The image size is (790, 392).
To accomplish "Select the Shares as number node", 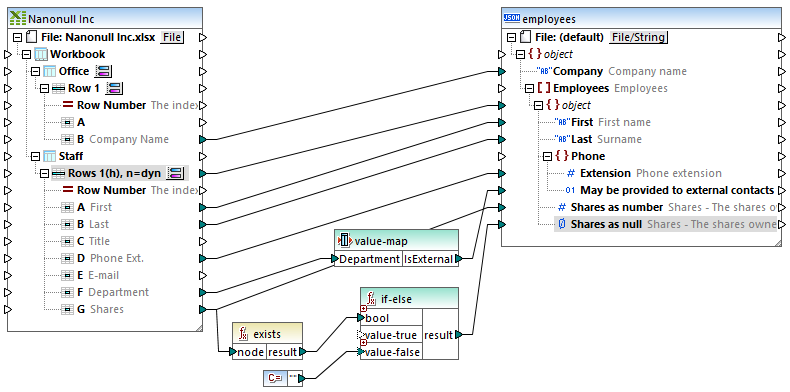I will [x=666, y=207].
